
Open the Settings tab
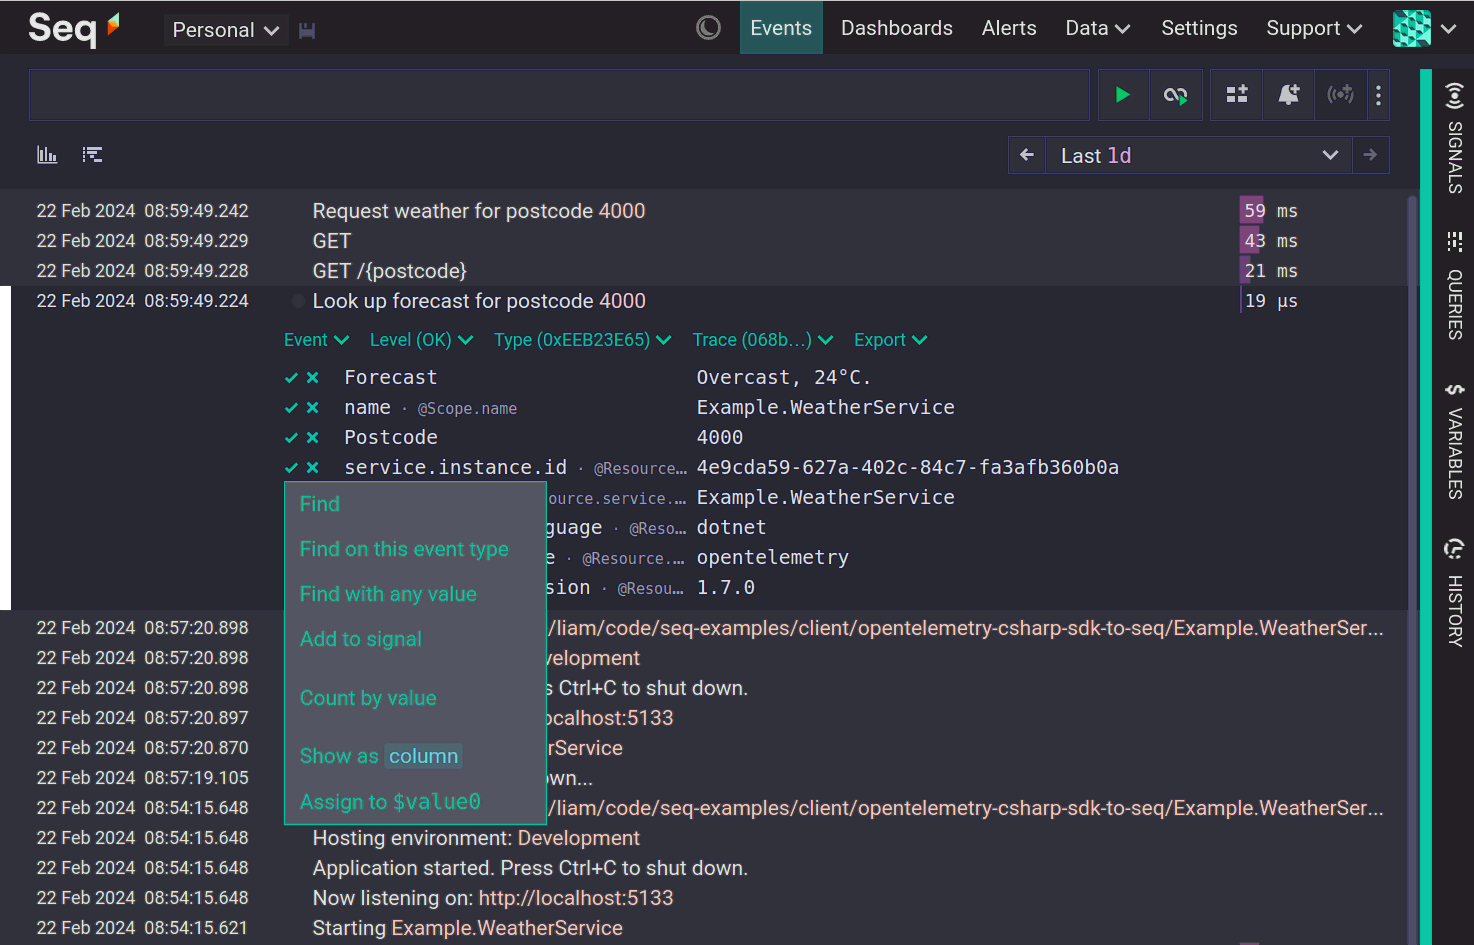point(1199,28)
